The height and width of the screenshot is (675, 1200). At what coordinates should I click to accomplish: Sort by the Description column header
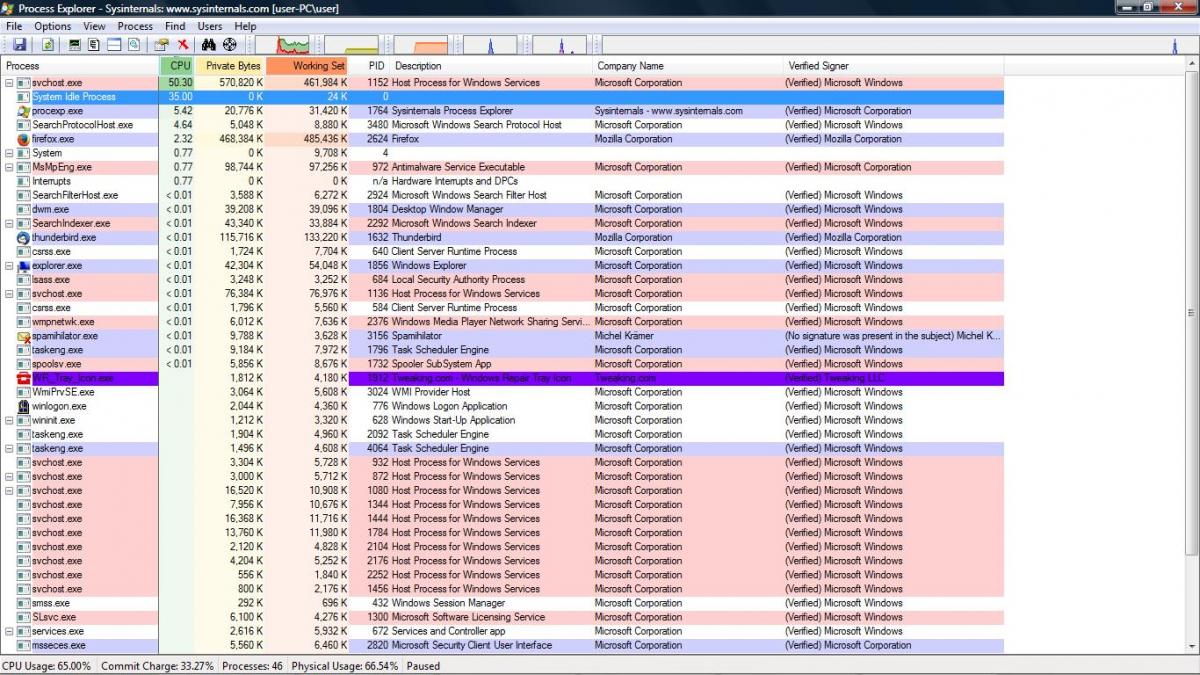(491, 66)
